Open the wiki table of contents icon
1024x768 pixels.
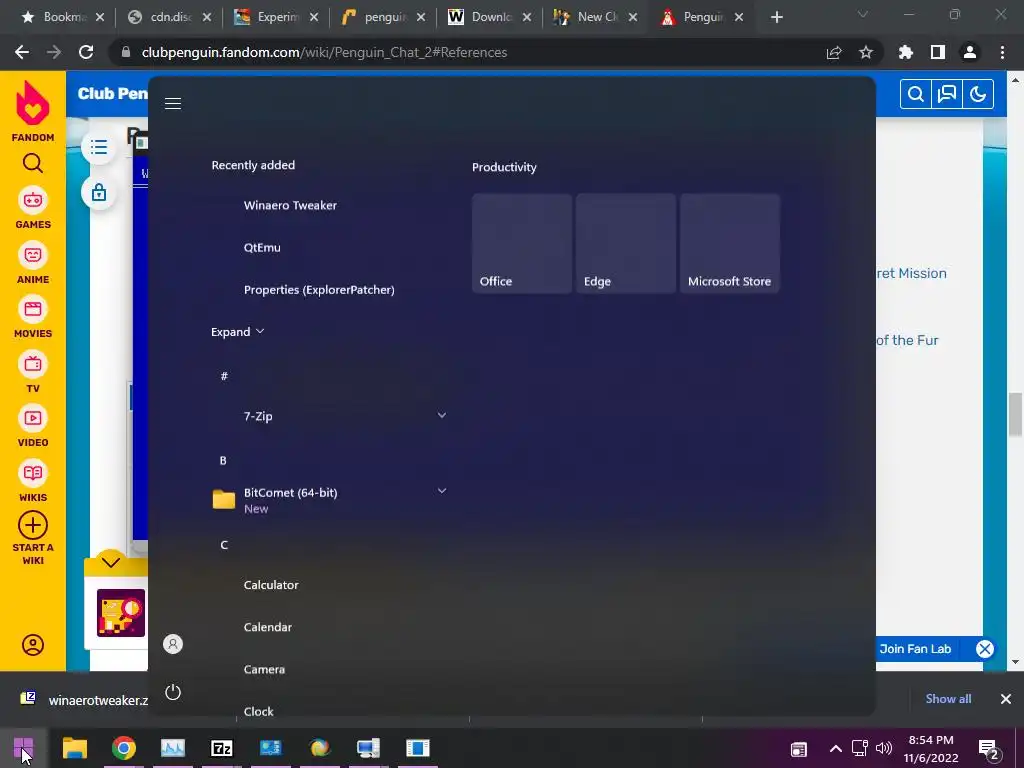[x=99, y=148]
